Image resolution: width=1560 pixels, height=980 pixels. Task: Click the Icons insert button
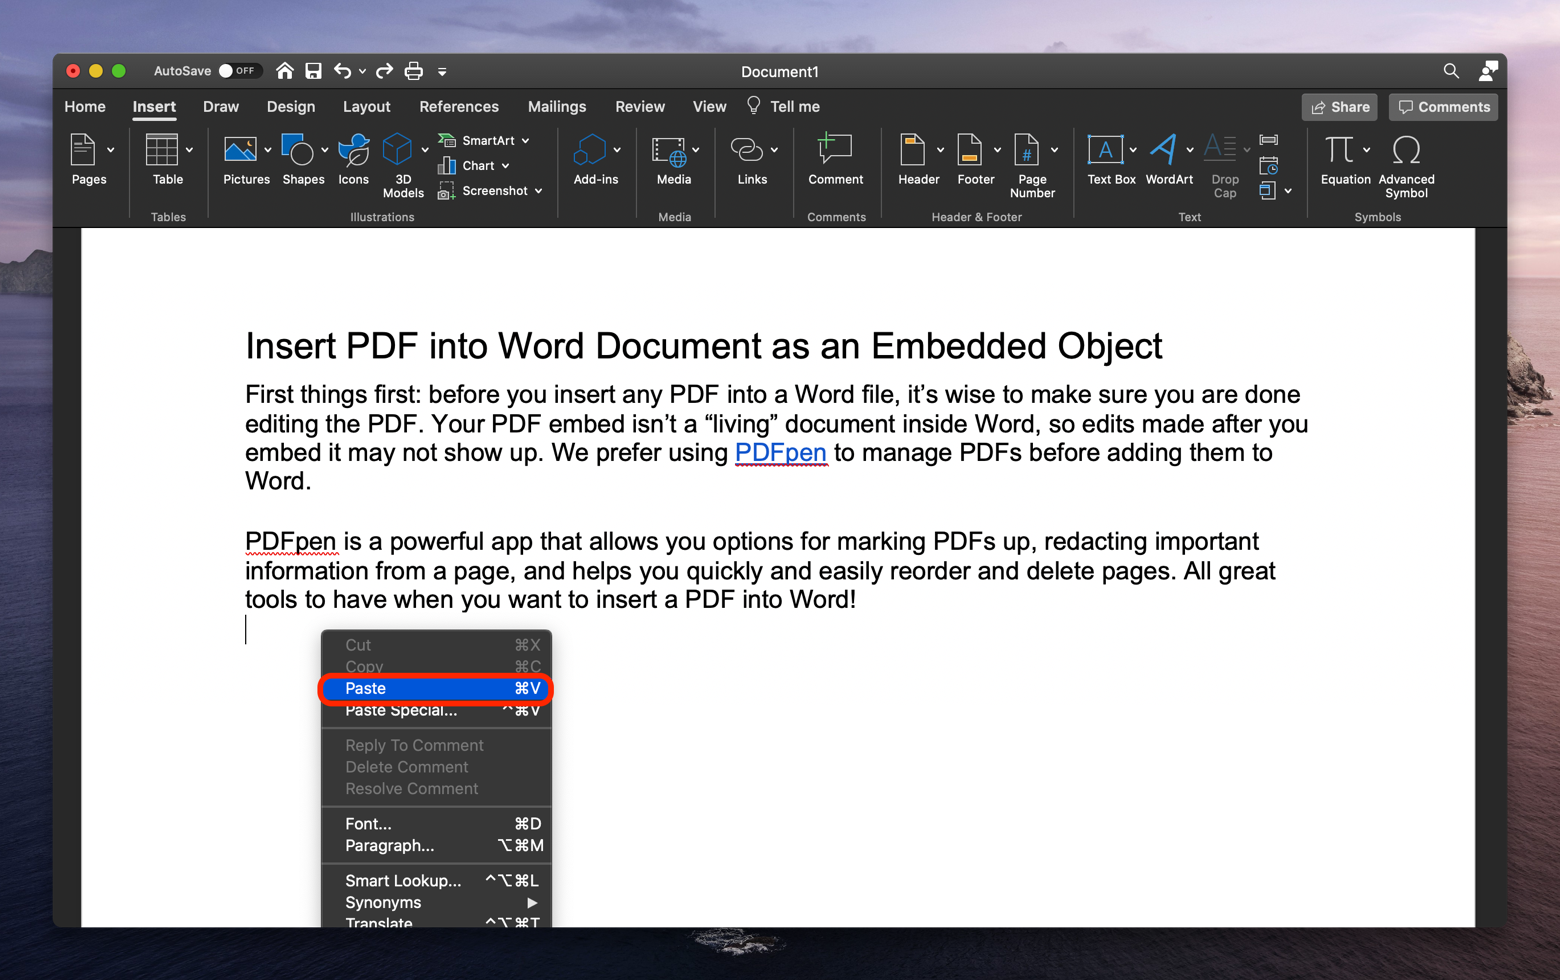353,152
